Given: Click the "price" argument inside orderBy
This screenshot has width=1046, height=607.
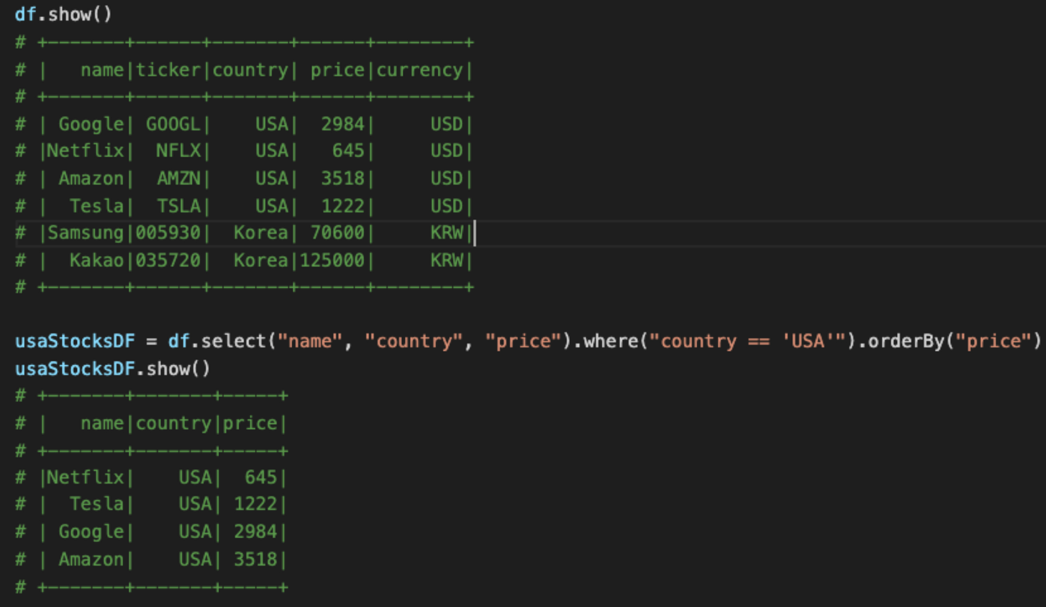Looking at the screenshot, I should coord(994,341).
